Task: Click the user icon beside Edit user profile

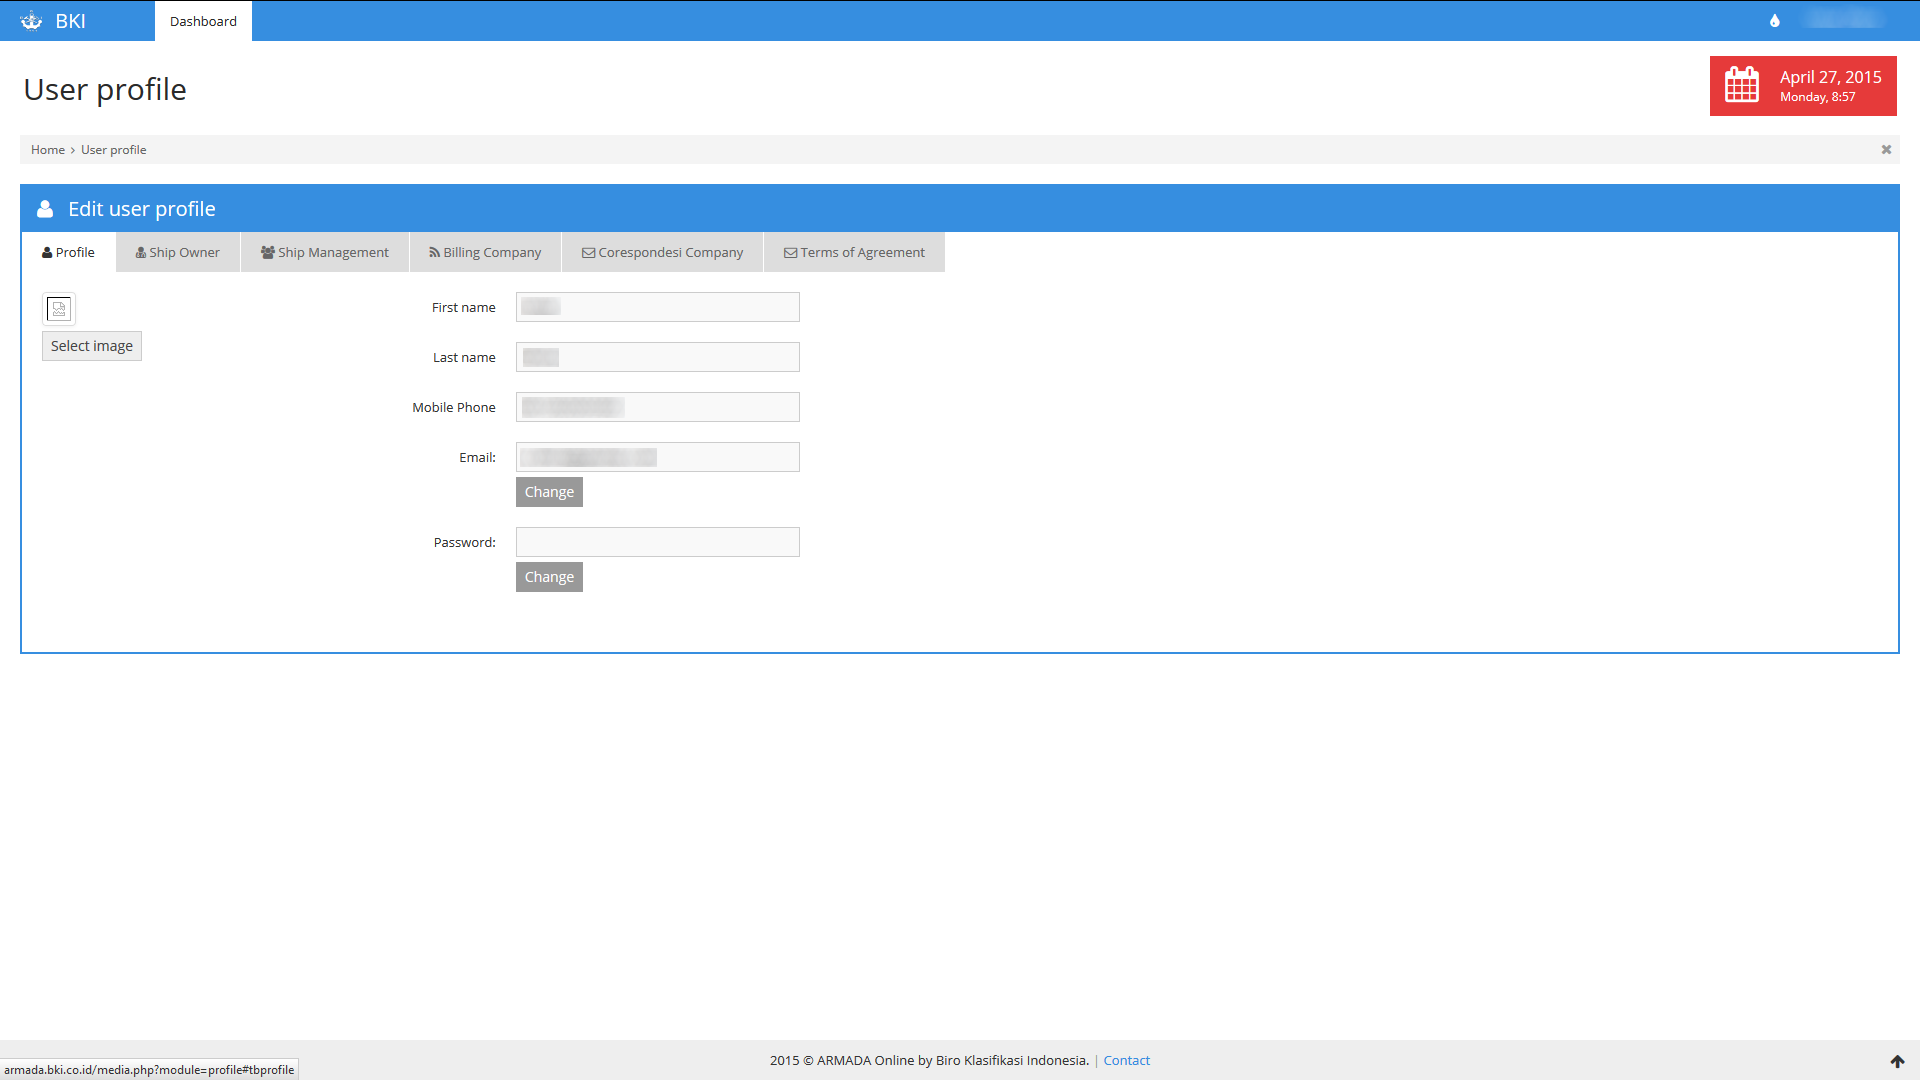Action: (45, 209)
